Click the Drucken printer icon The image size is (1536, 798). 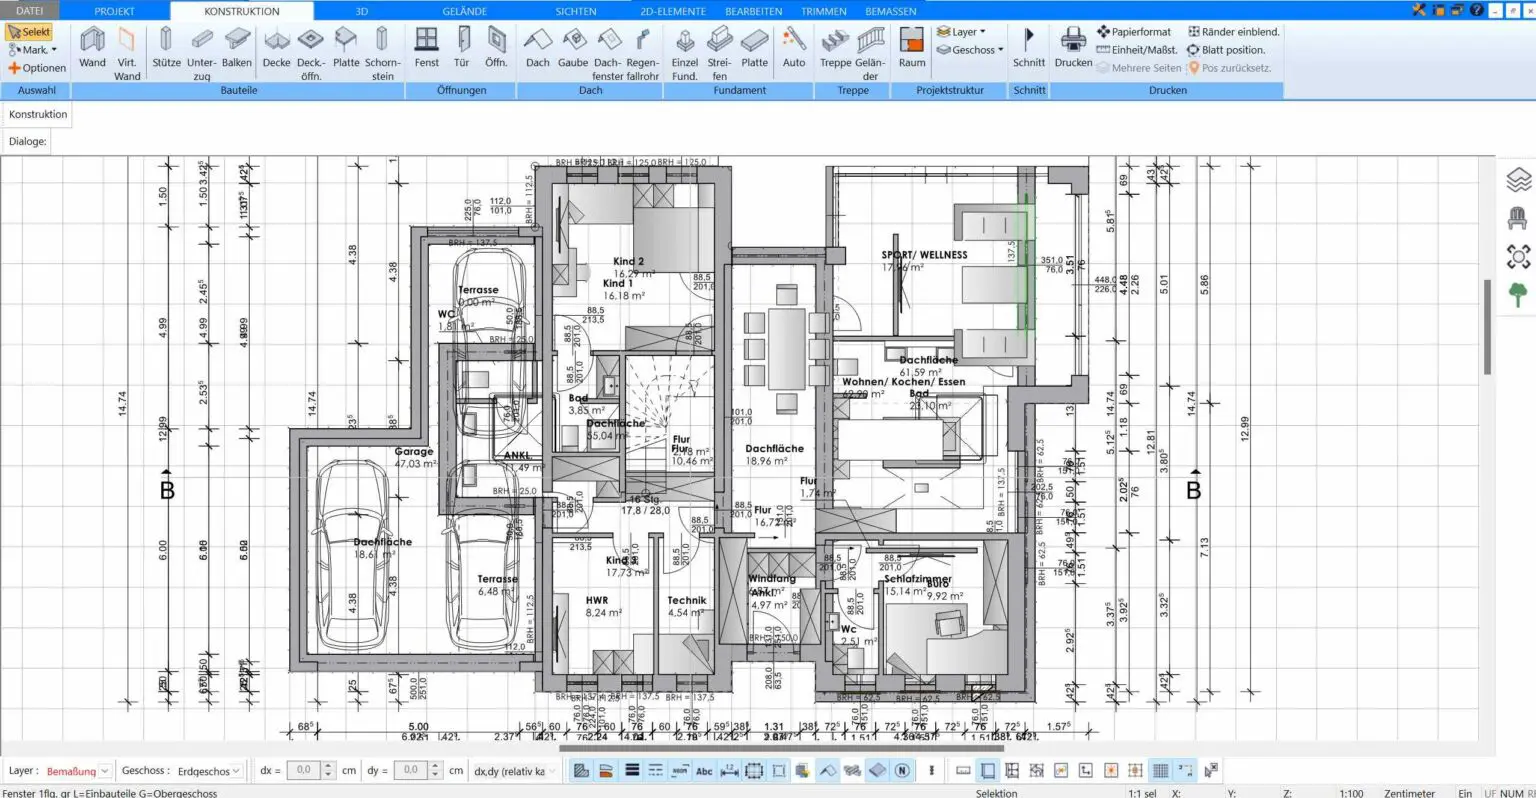click(1073, 48)
